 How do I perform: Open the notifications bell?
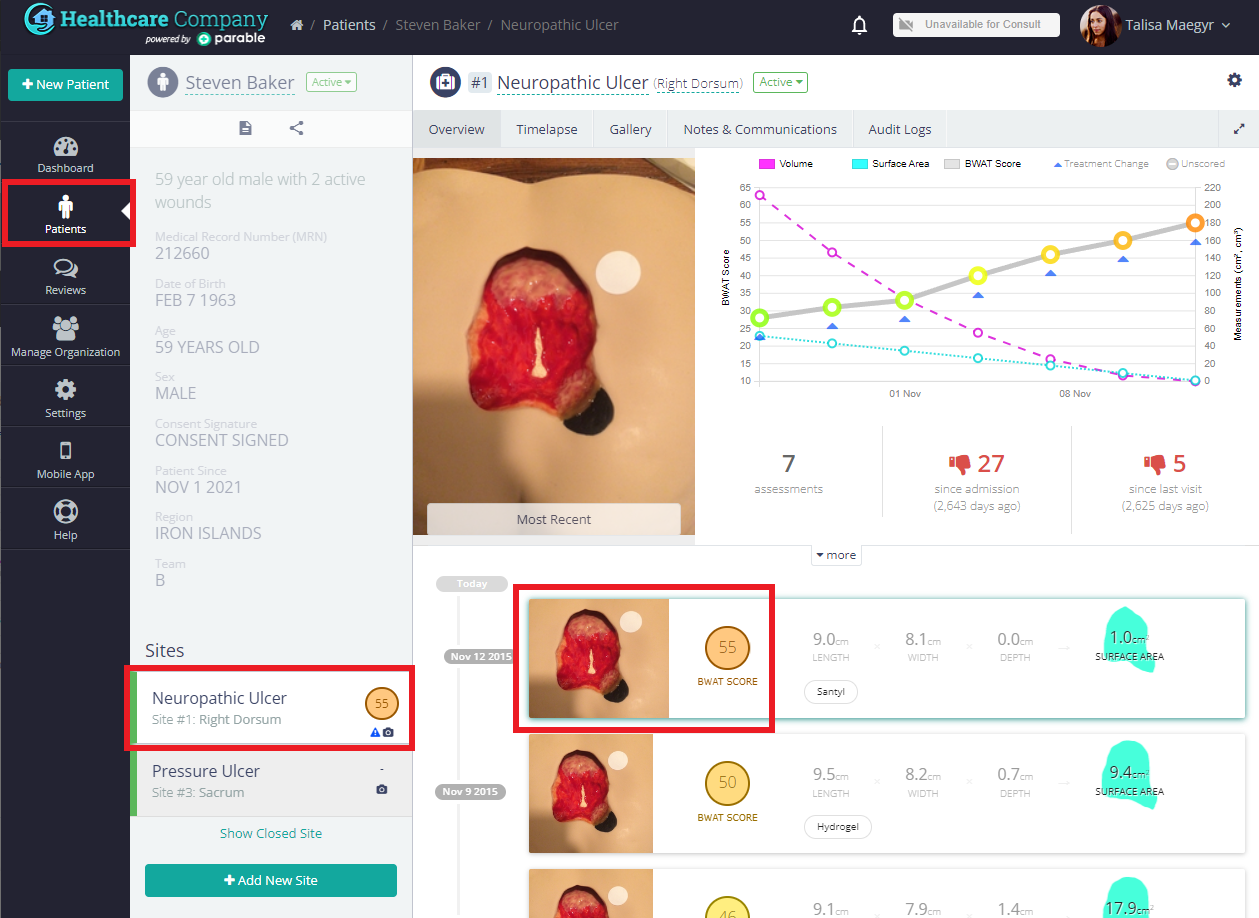(x=859, y=25)
